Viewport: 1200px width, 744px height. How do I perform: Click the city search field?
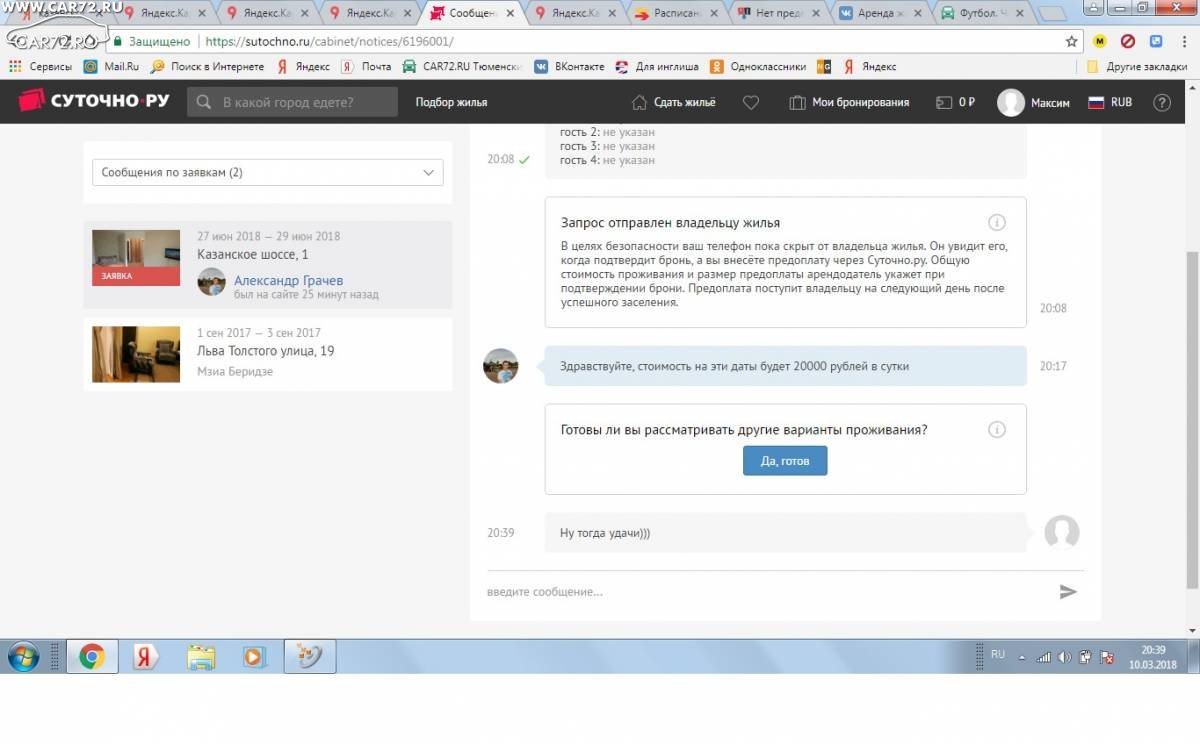(292, 102)
